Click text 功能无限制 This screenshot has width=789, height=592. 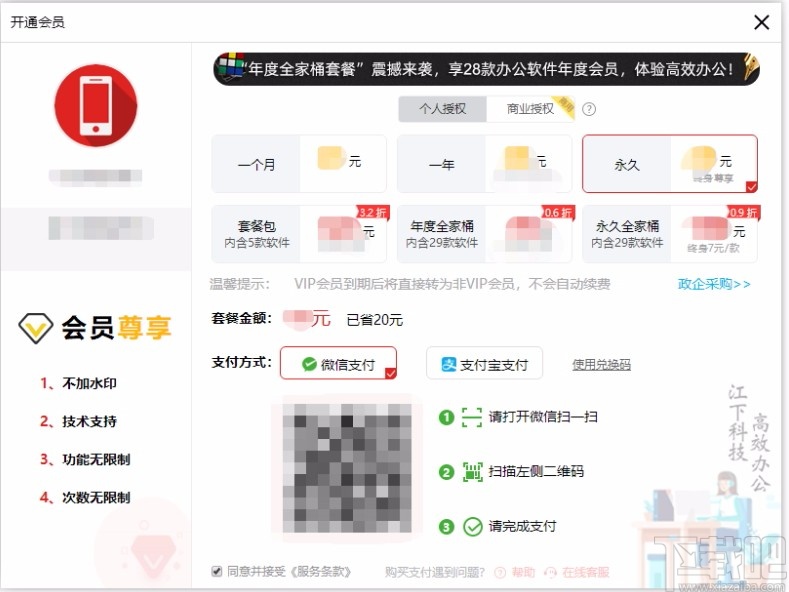click(x=96, y=460)
